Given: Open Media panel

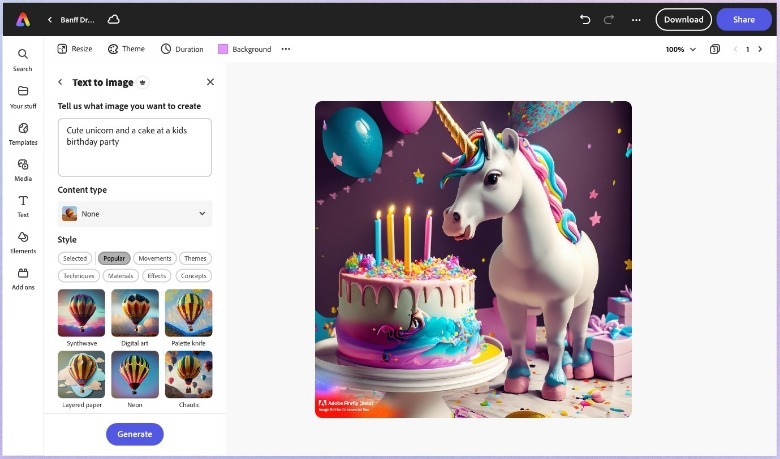Looking at the screenshot, I should click(x=23, y=170).
